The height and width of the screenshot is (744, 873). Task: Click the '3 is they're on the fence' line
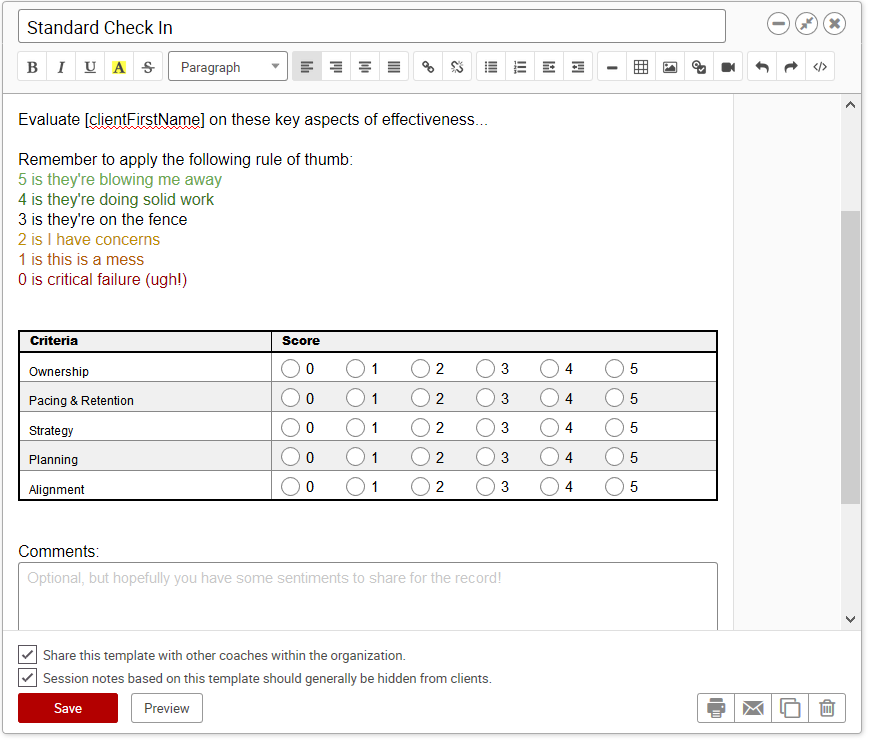(x=102, y=219)
